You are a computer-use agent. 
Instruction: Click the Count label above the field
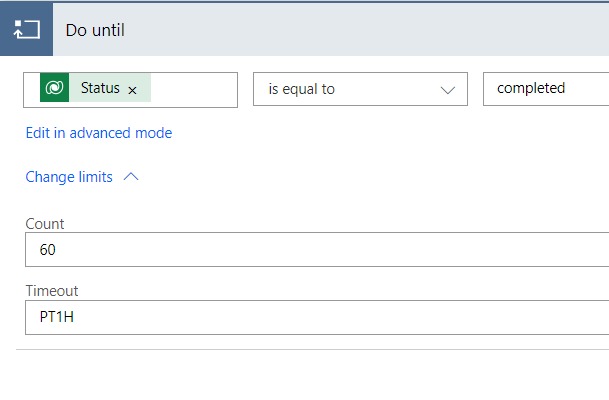(45, 224)
